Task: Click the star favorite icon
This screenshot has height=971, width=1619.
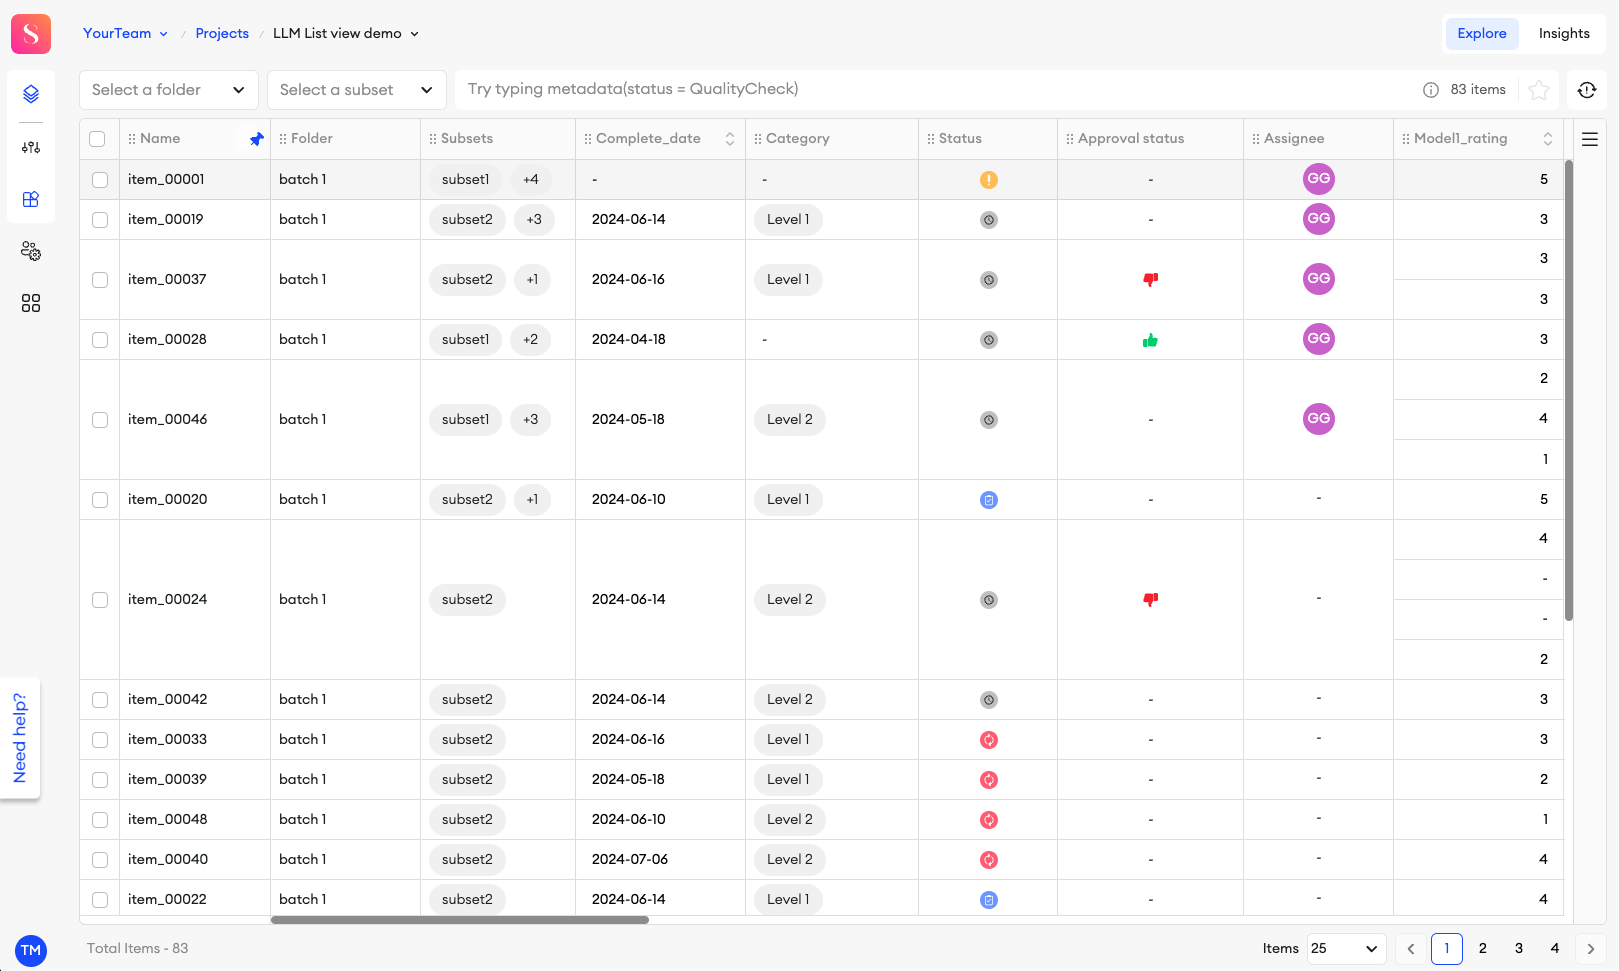Action: (x=1539, y=90)
